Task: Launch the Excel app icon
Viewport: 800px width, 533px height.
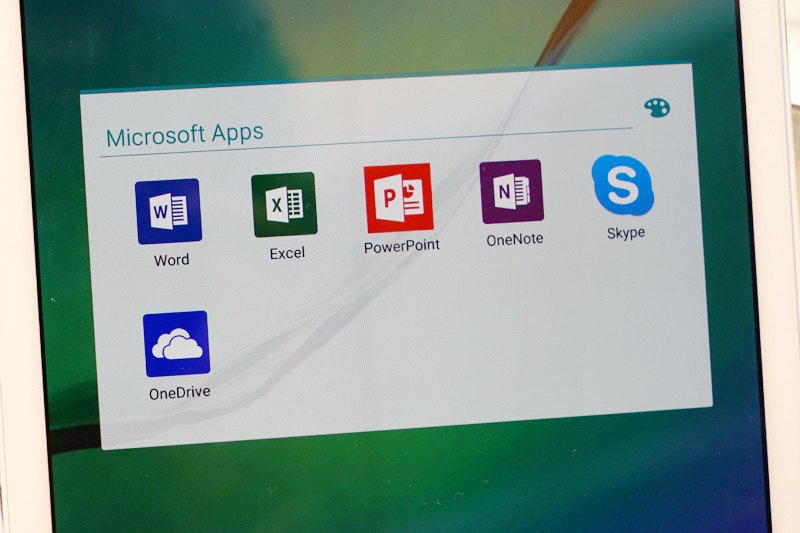Action: (284, 205)
